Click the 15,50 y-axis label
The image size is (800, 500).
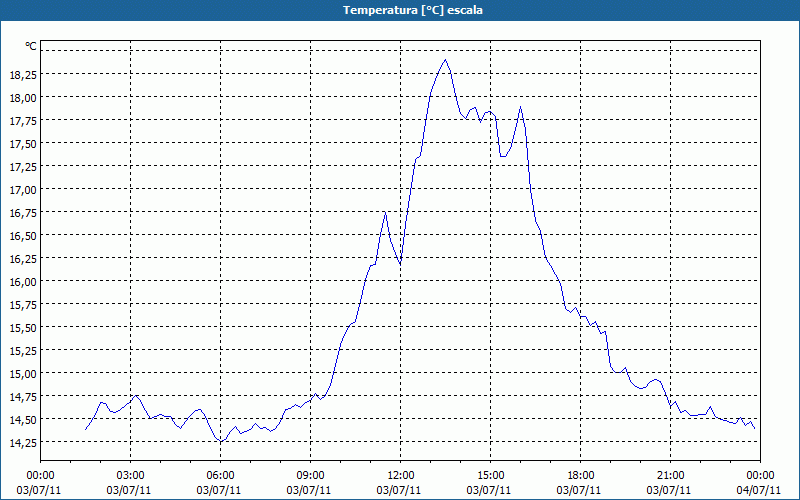[x=23, y=327]
